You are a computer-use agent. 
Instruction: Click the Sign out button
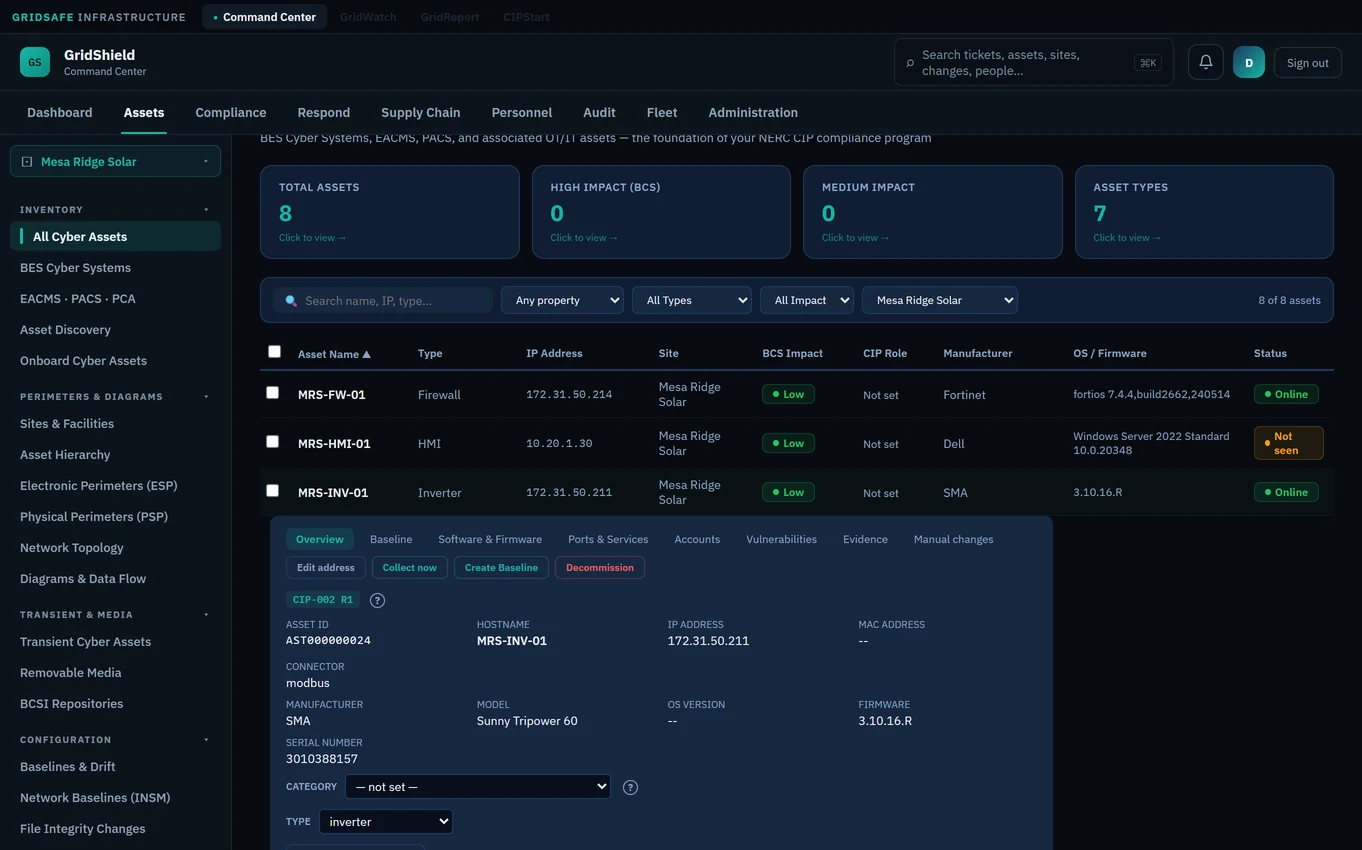pyautogui.click(x=1308, y=63)
